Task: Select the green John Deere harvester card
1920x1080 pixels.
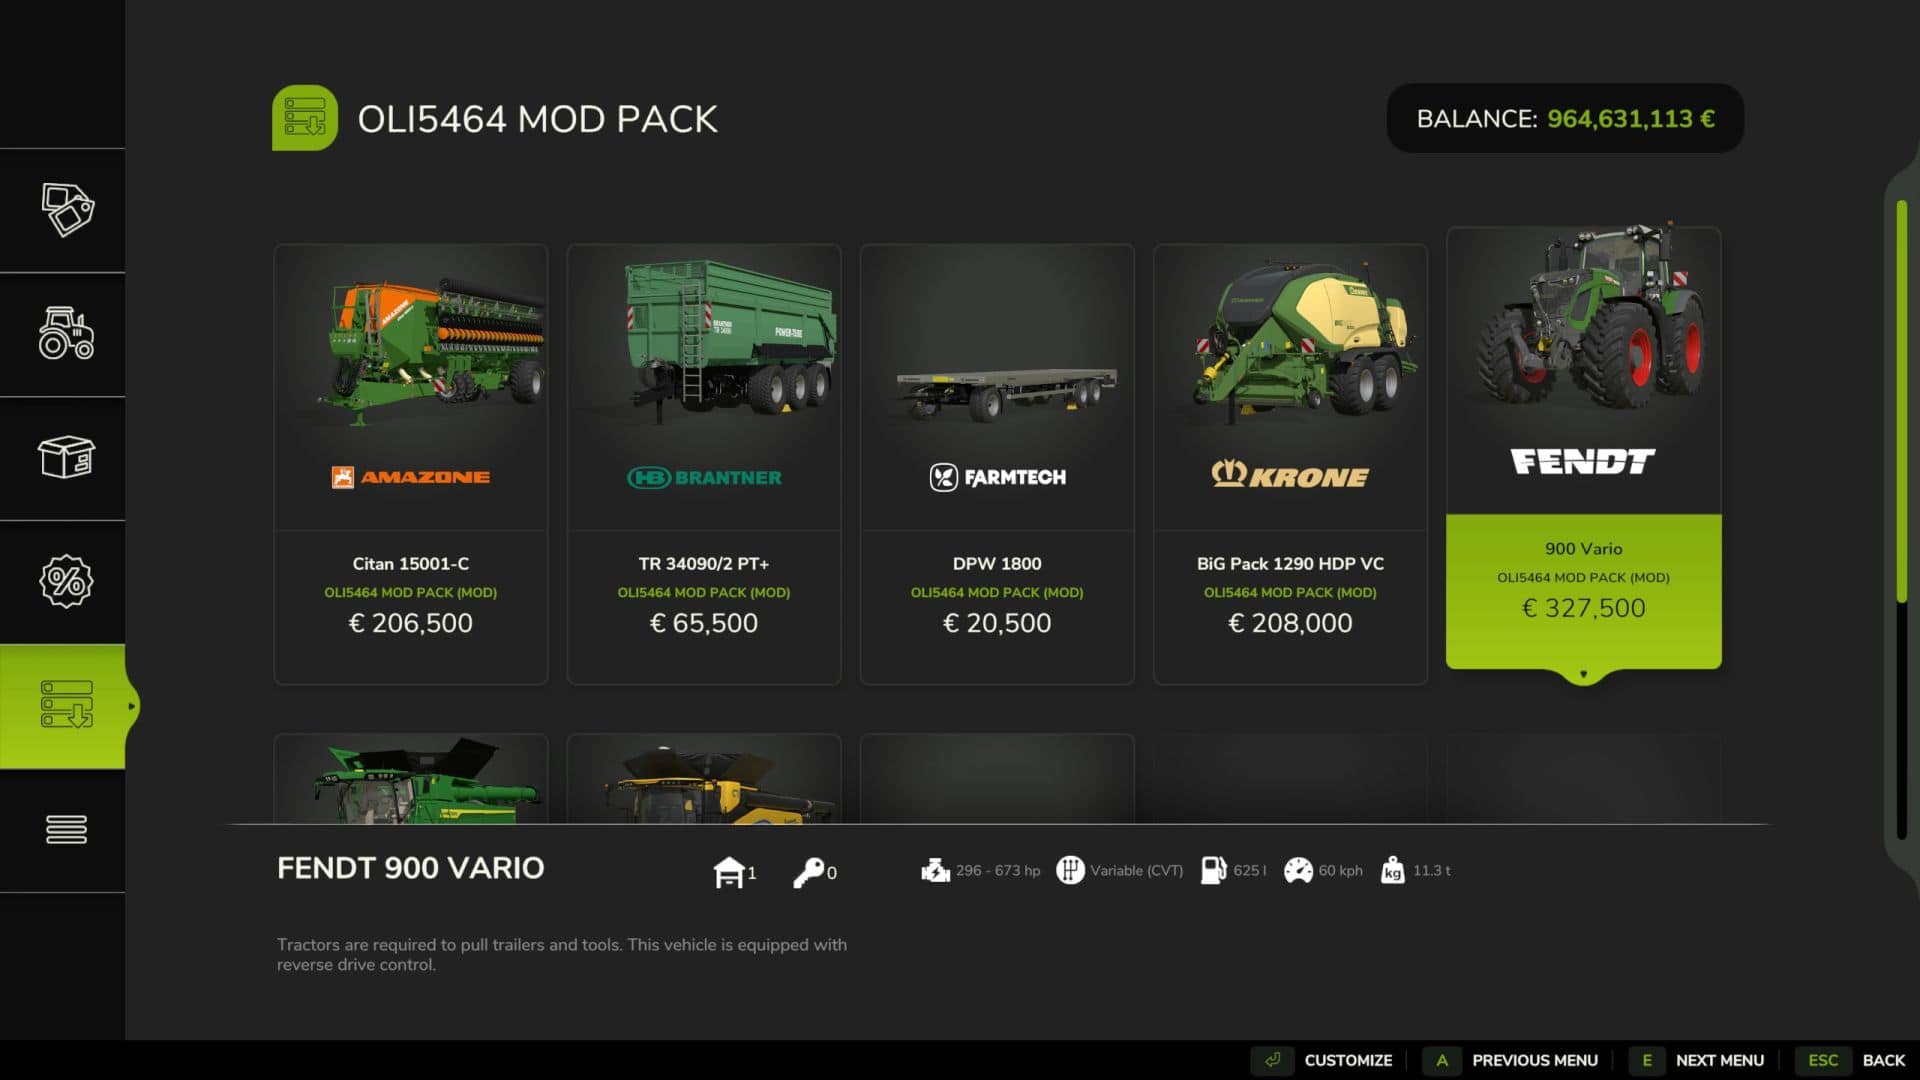Action: [411, 779]
